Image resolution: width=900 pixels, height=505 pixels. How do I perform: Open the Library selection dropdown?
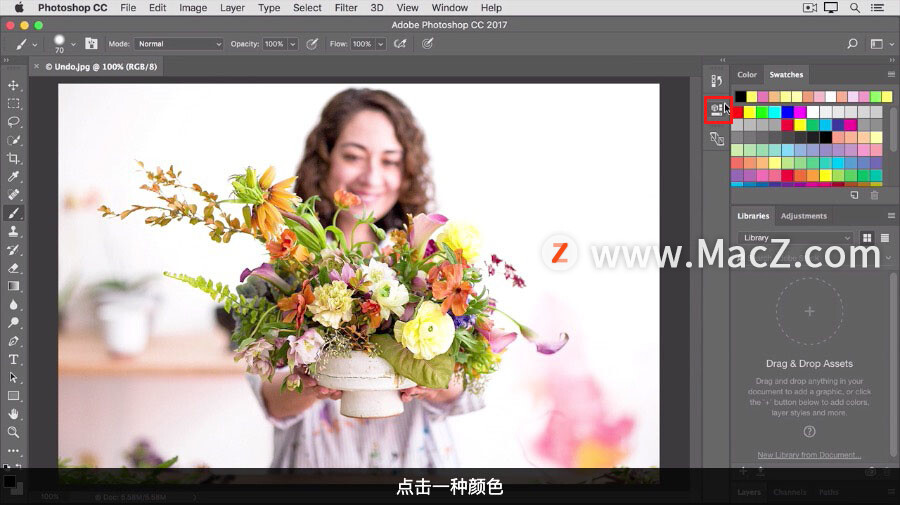[x=796, y=238]
